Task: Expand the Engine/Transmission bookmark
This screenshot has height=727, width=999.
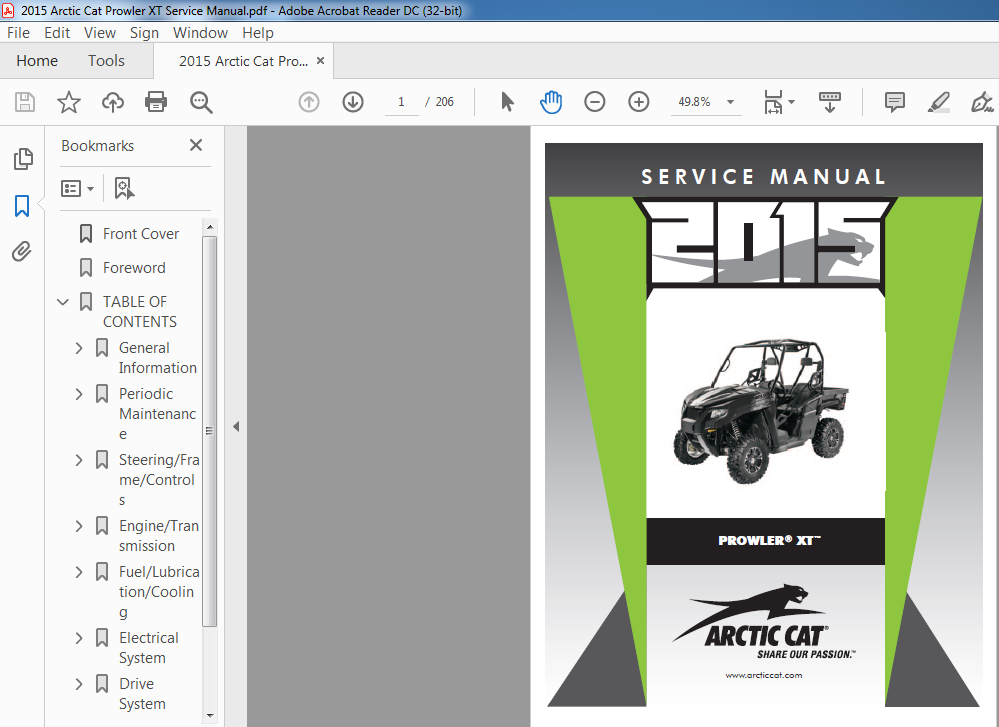Action: 79,526
